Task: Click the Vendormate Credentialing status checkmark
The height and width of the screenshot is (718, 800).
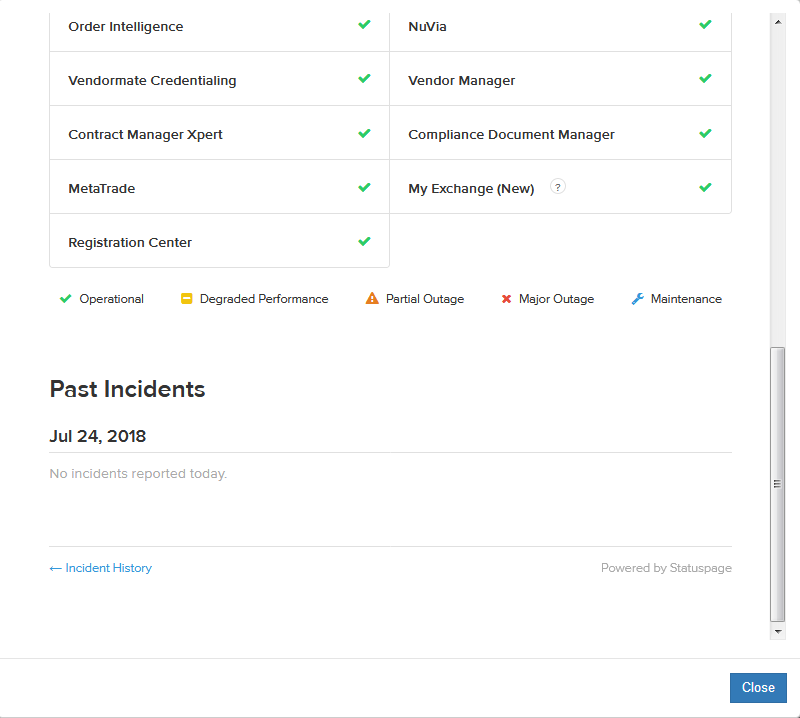Action: [364, 79]
